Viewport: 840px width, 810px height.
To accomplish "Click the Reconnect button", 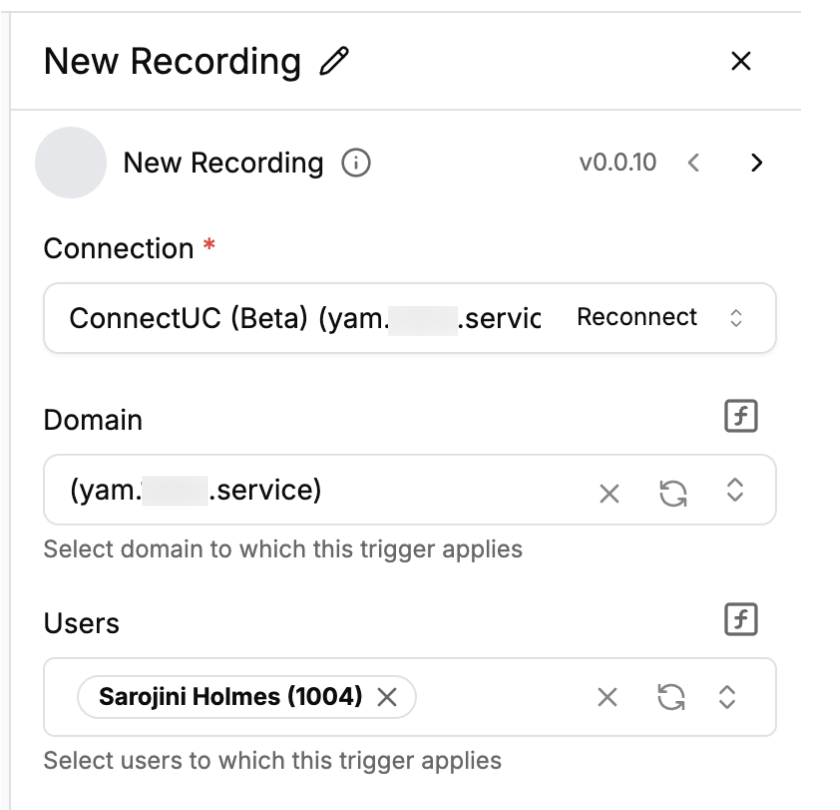I will (637, 317).
